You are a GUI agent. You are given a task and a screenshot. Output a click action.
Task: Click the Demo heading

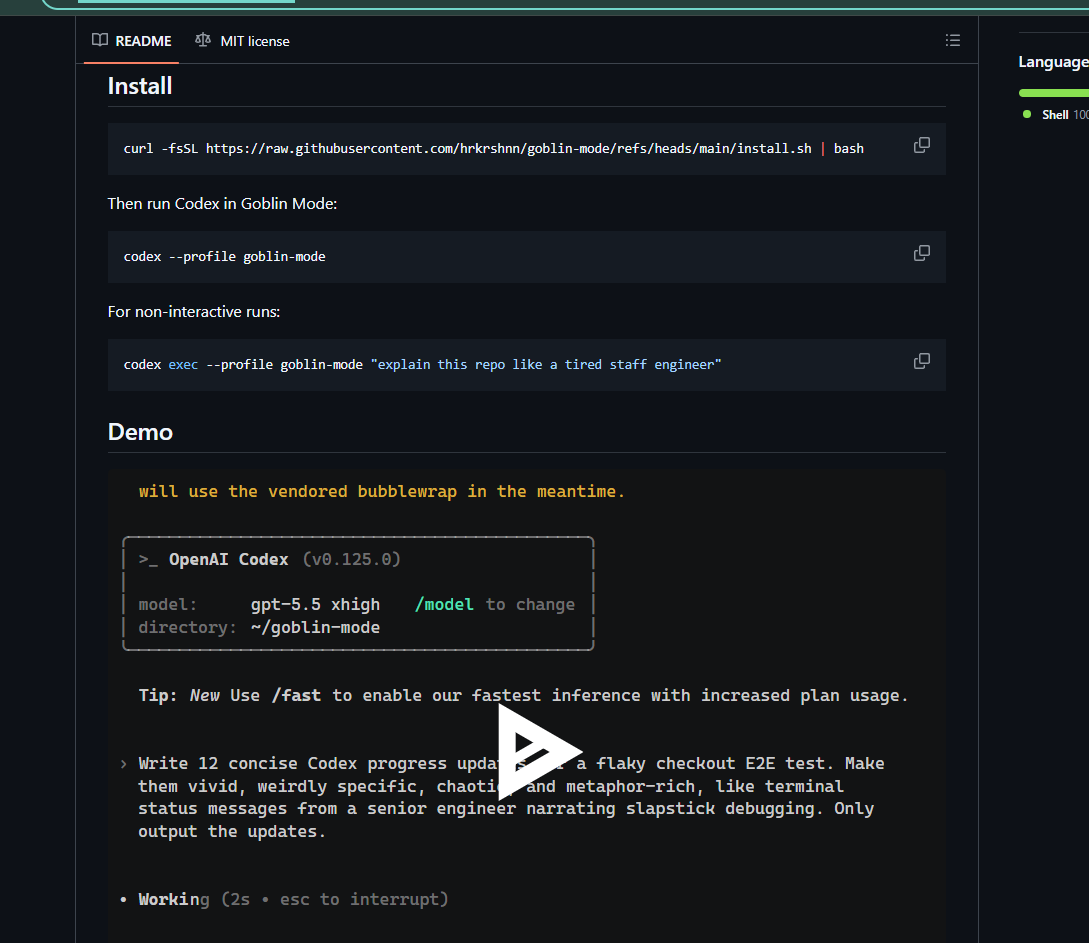click(x=140, y=432)
